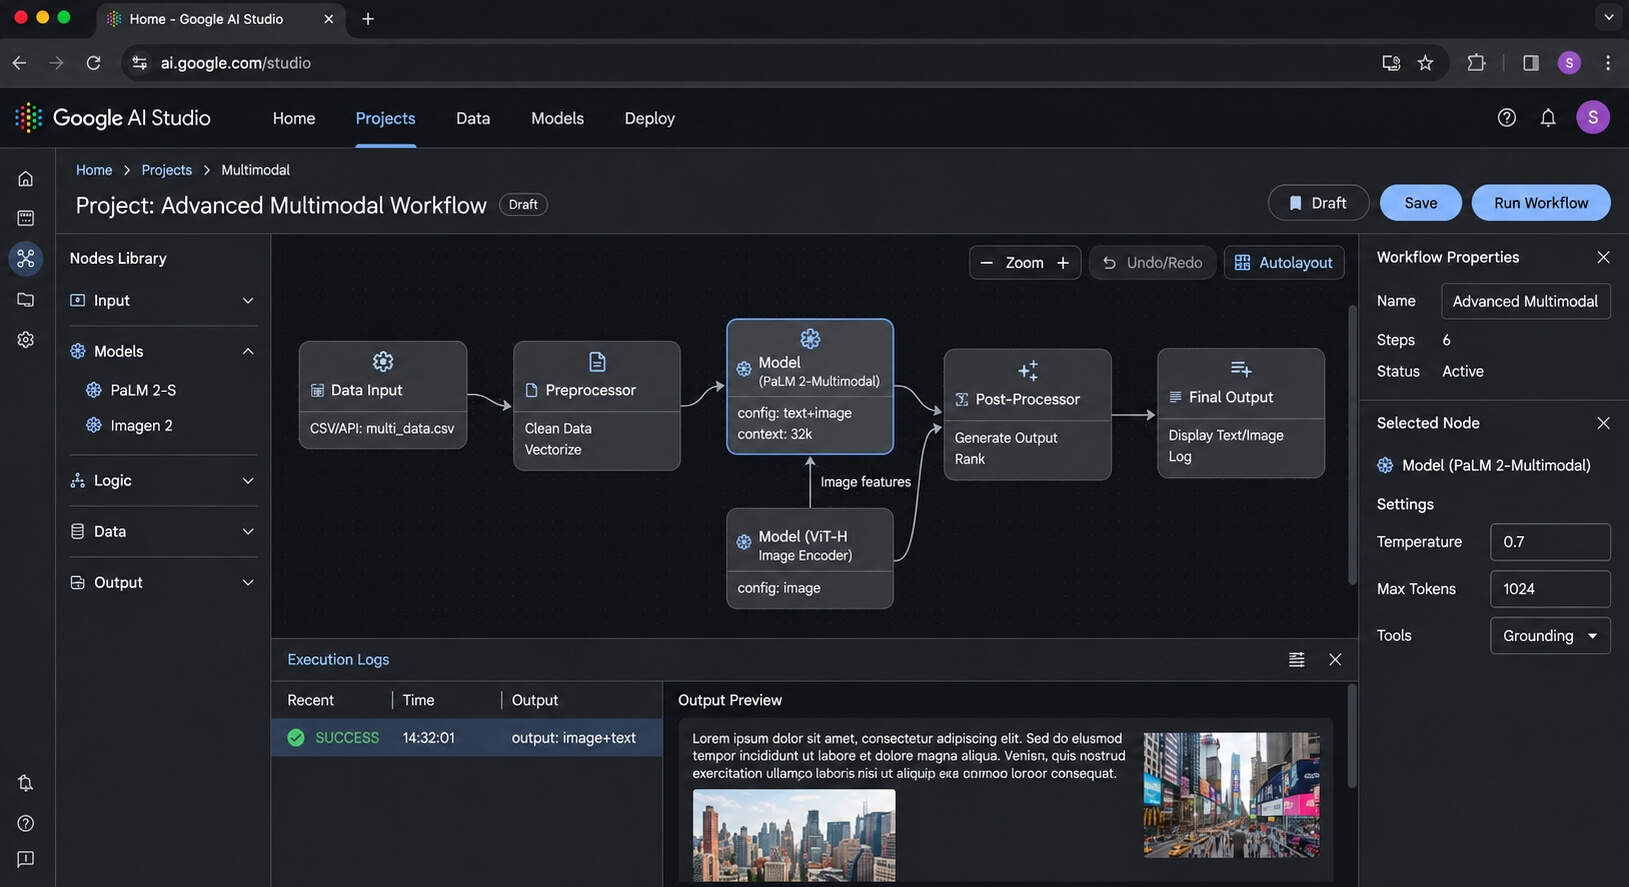The width and height of the screenshot is (1629, 887).
Task: Select PaLM 2-S in Models list
Action: click(x=143, y=390)
